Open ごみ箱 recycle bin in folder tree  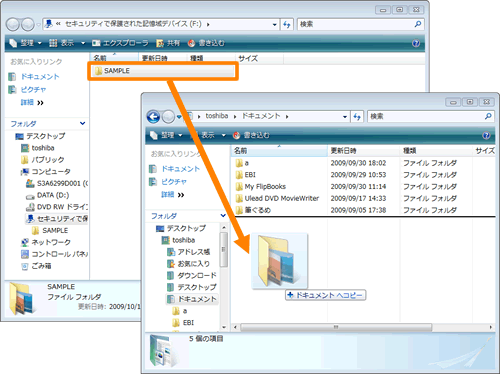[x=36, y=266]
